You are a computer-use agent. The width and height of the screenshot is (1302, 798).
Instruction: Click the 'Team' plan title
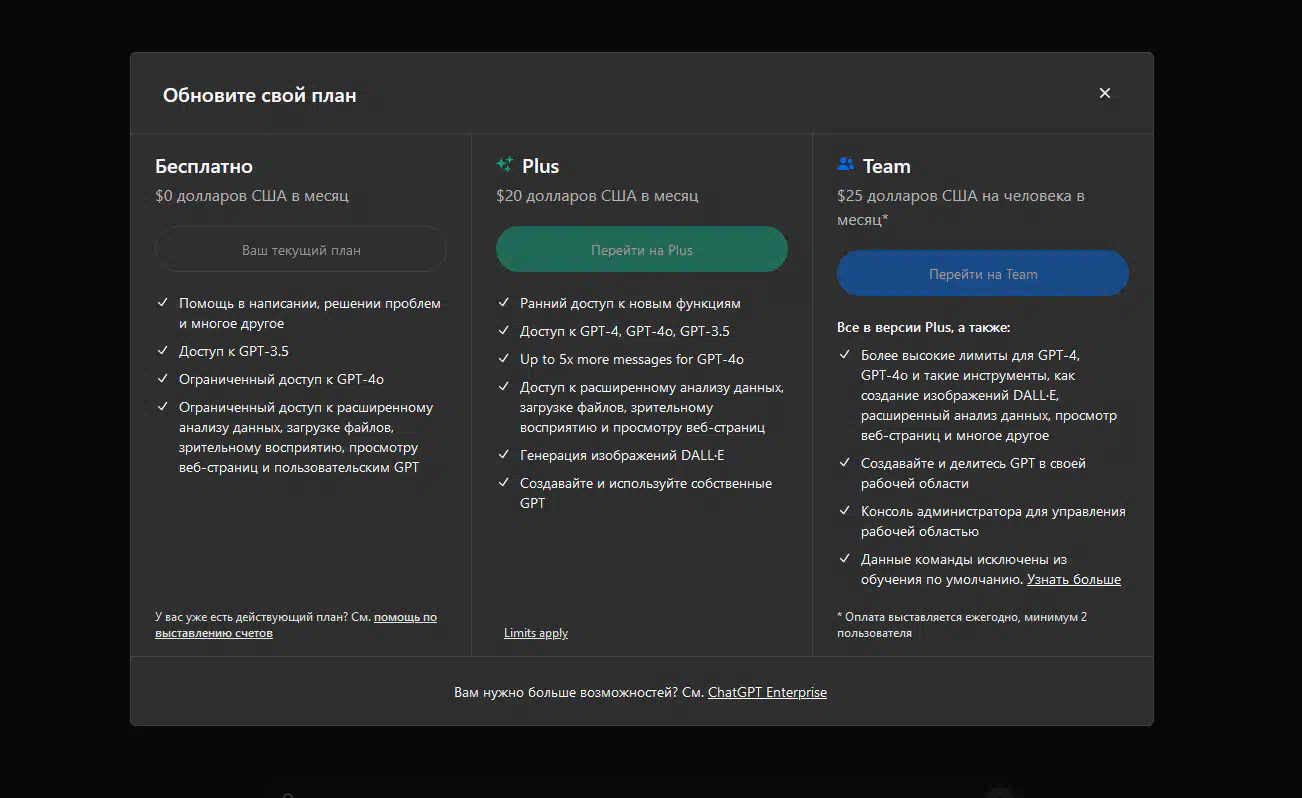click(887, 166)
